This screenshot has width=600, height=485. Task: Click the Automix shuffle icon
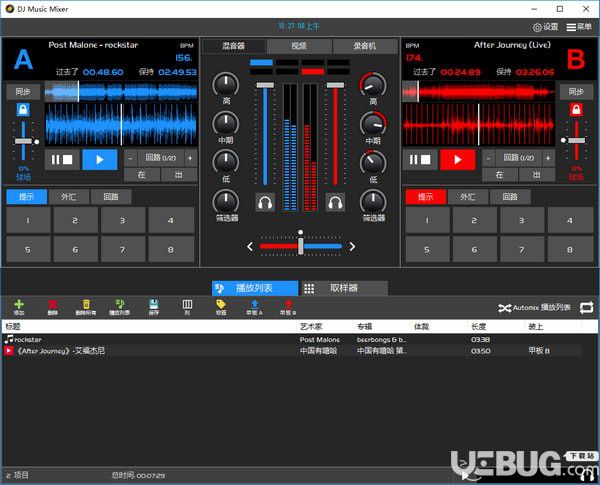(x=505, y=308)
